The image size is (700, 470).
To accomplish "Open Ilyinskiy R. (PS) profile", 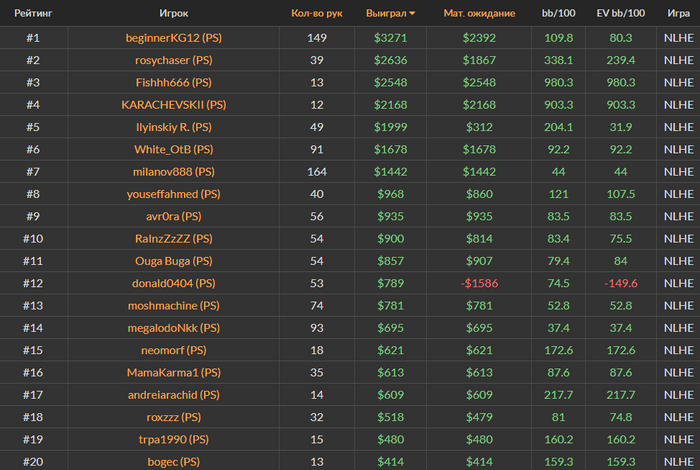I will (x=173, y=127).
